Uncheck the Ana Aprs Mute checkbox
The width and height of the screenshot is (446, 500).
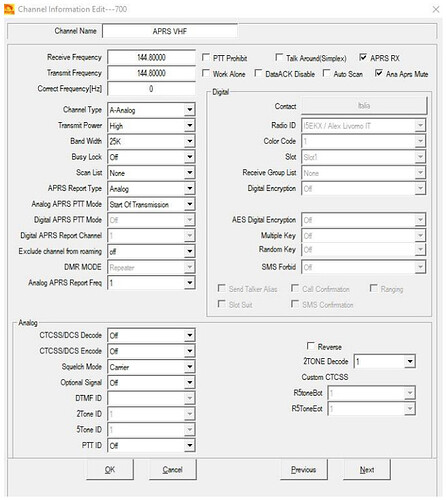[x=379, y=73]
